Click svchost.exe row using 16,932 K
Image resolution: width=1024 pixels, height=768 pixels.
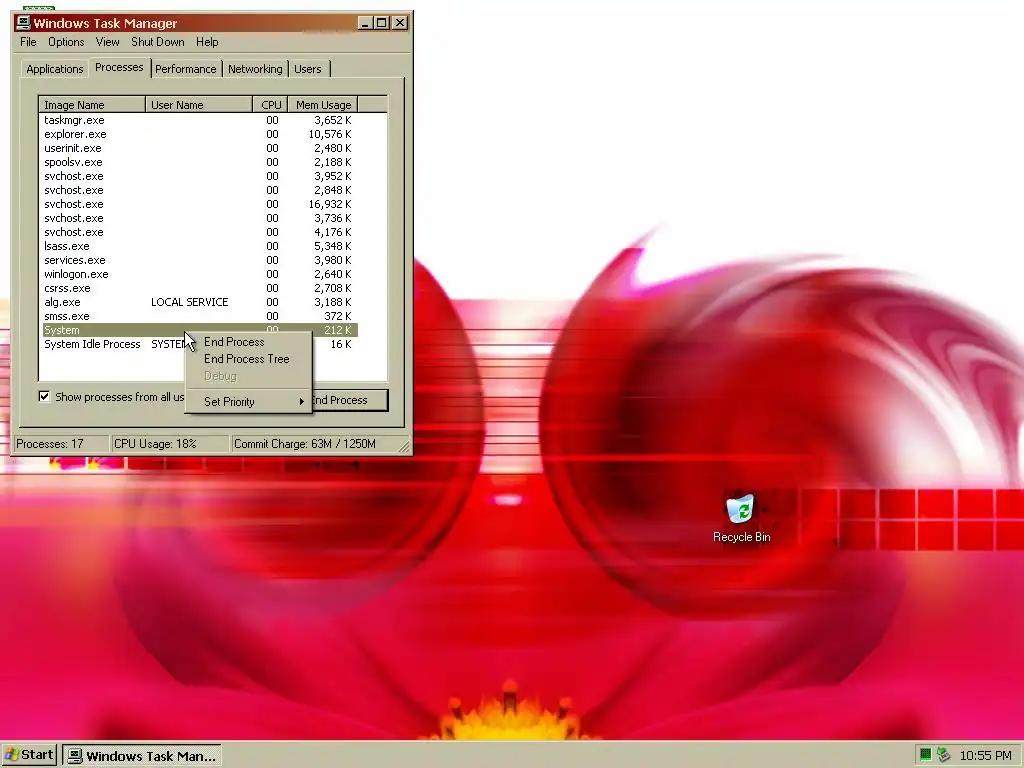click(198, 204)
